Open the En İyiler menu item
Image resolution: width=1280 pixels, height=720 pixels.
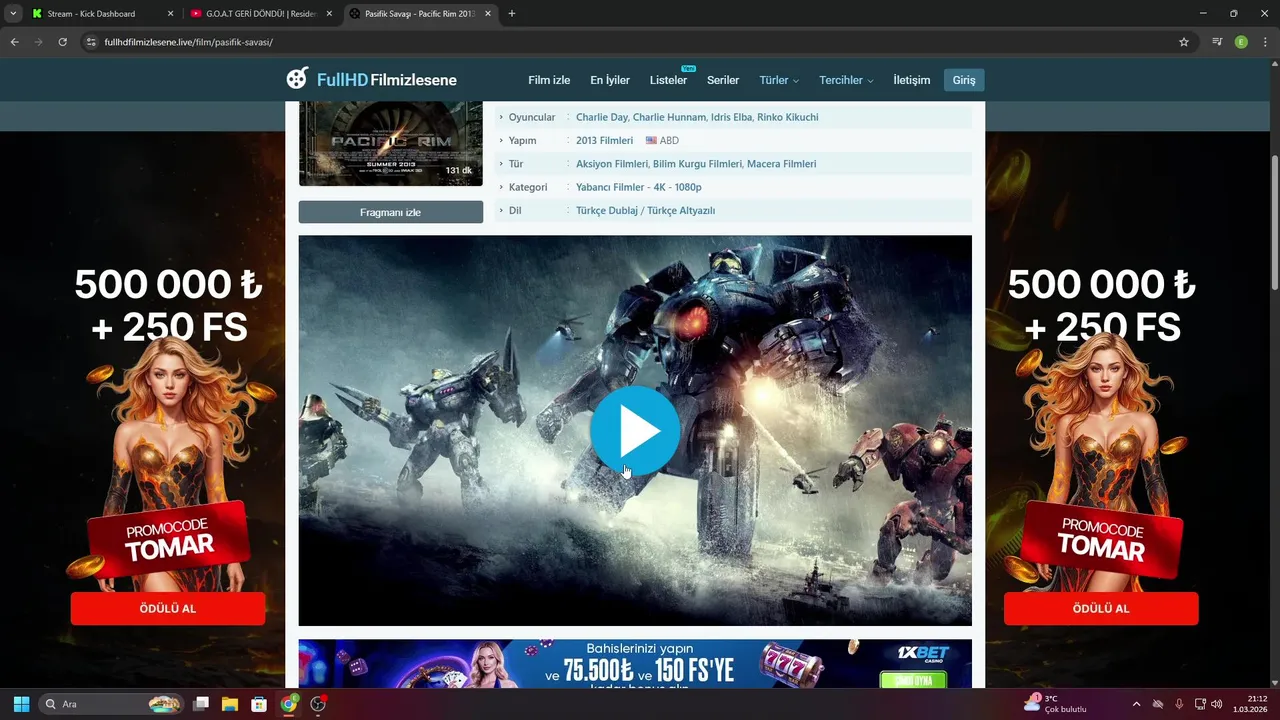click(x=610, y=80)
